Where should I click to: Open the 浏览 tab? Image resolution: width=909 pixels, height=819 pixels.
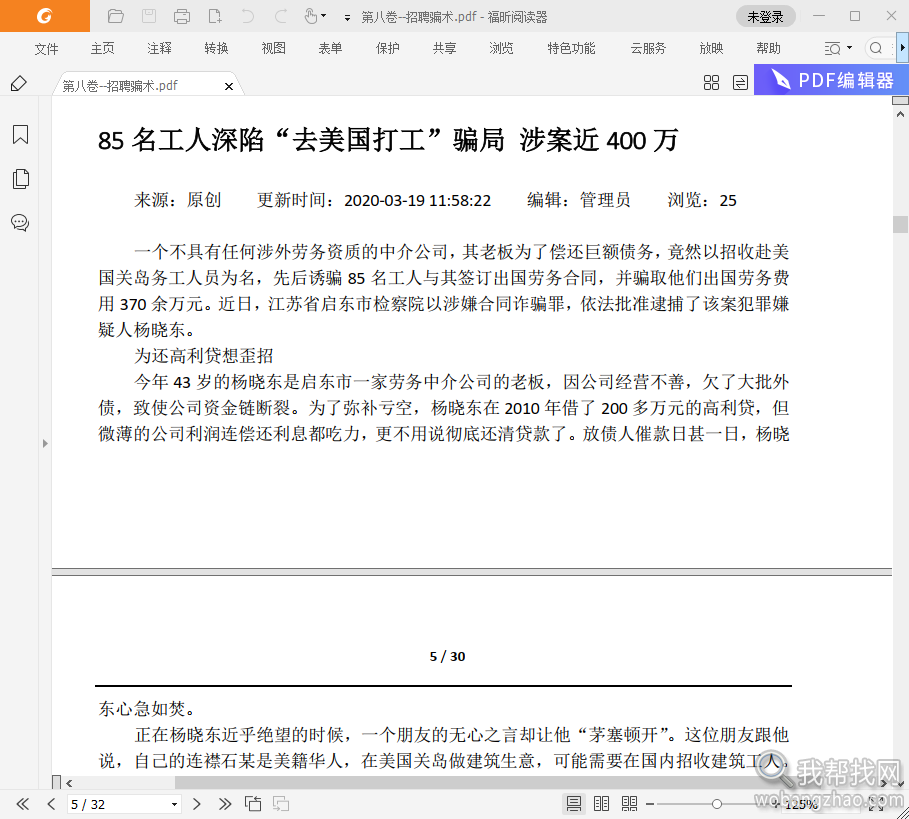point(501,49)
